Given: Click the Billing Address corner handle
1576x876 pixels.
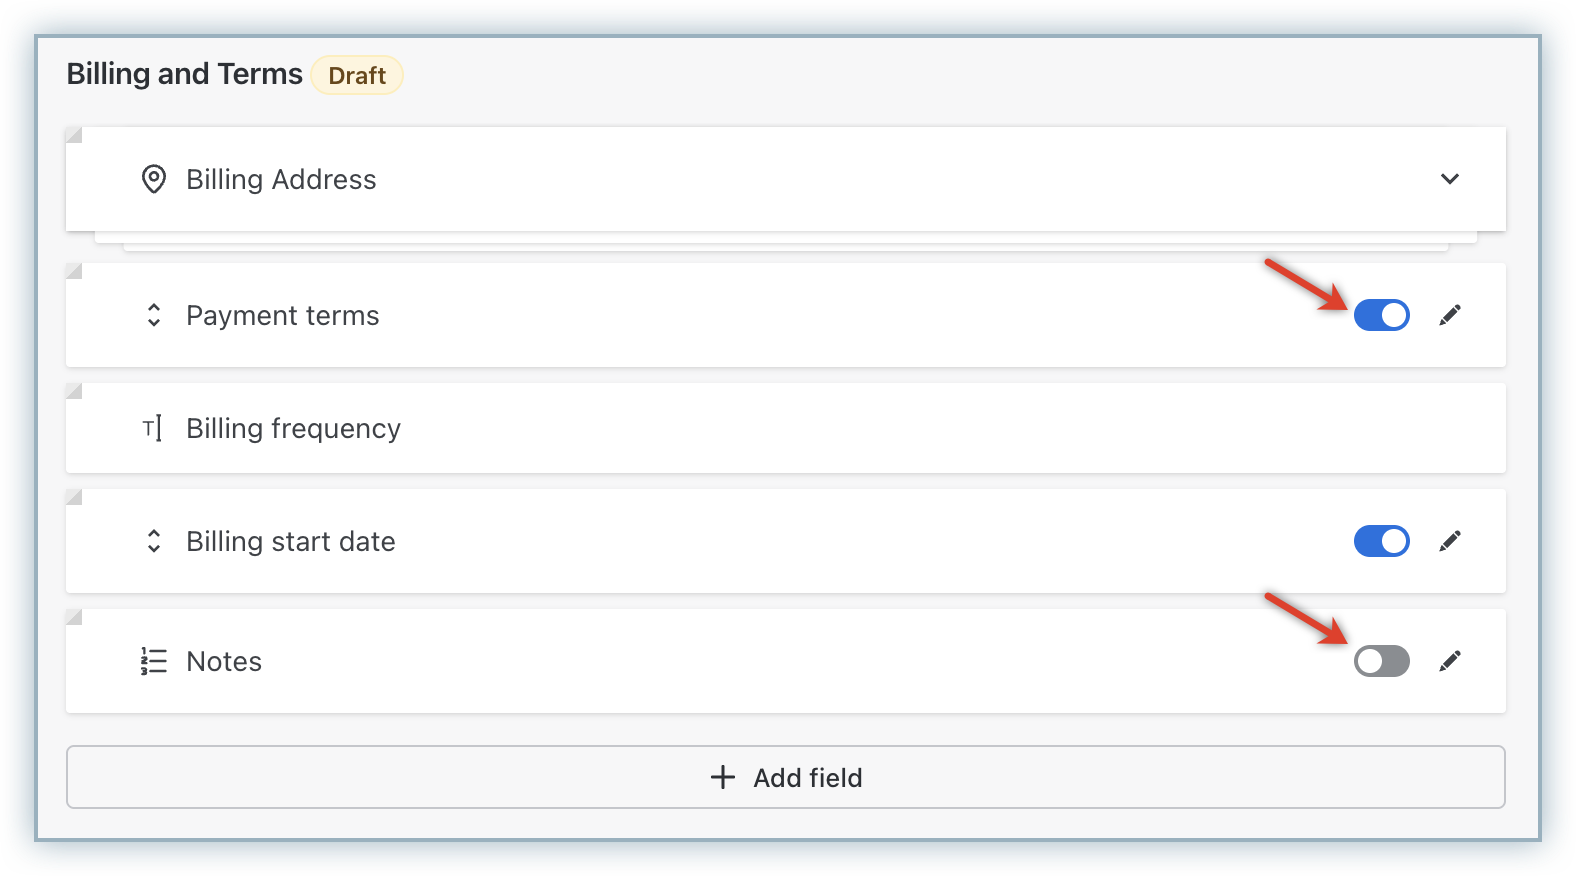Looking at the screenshot, I should point(73,135).
